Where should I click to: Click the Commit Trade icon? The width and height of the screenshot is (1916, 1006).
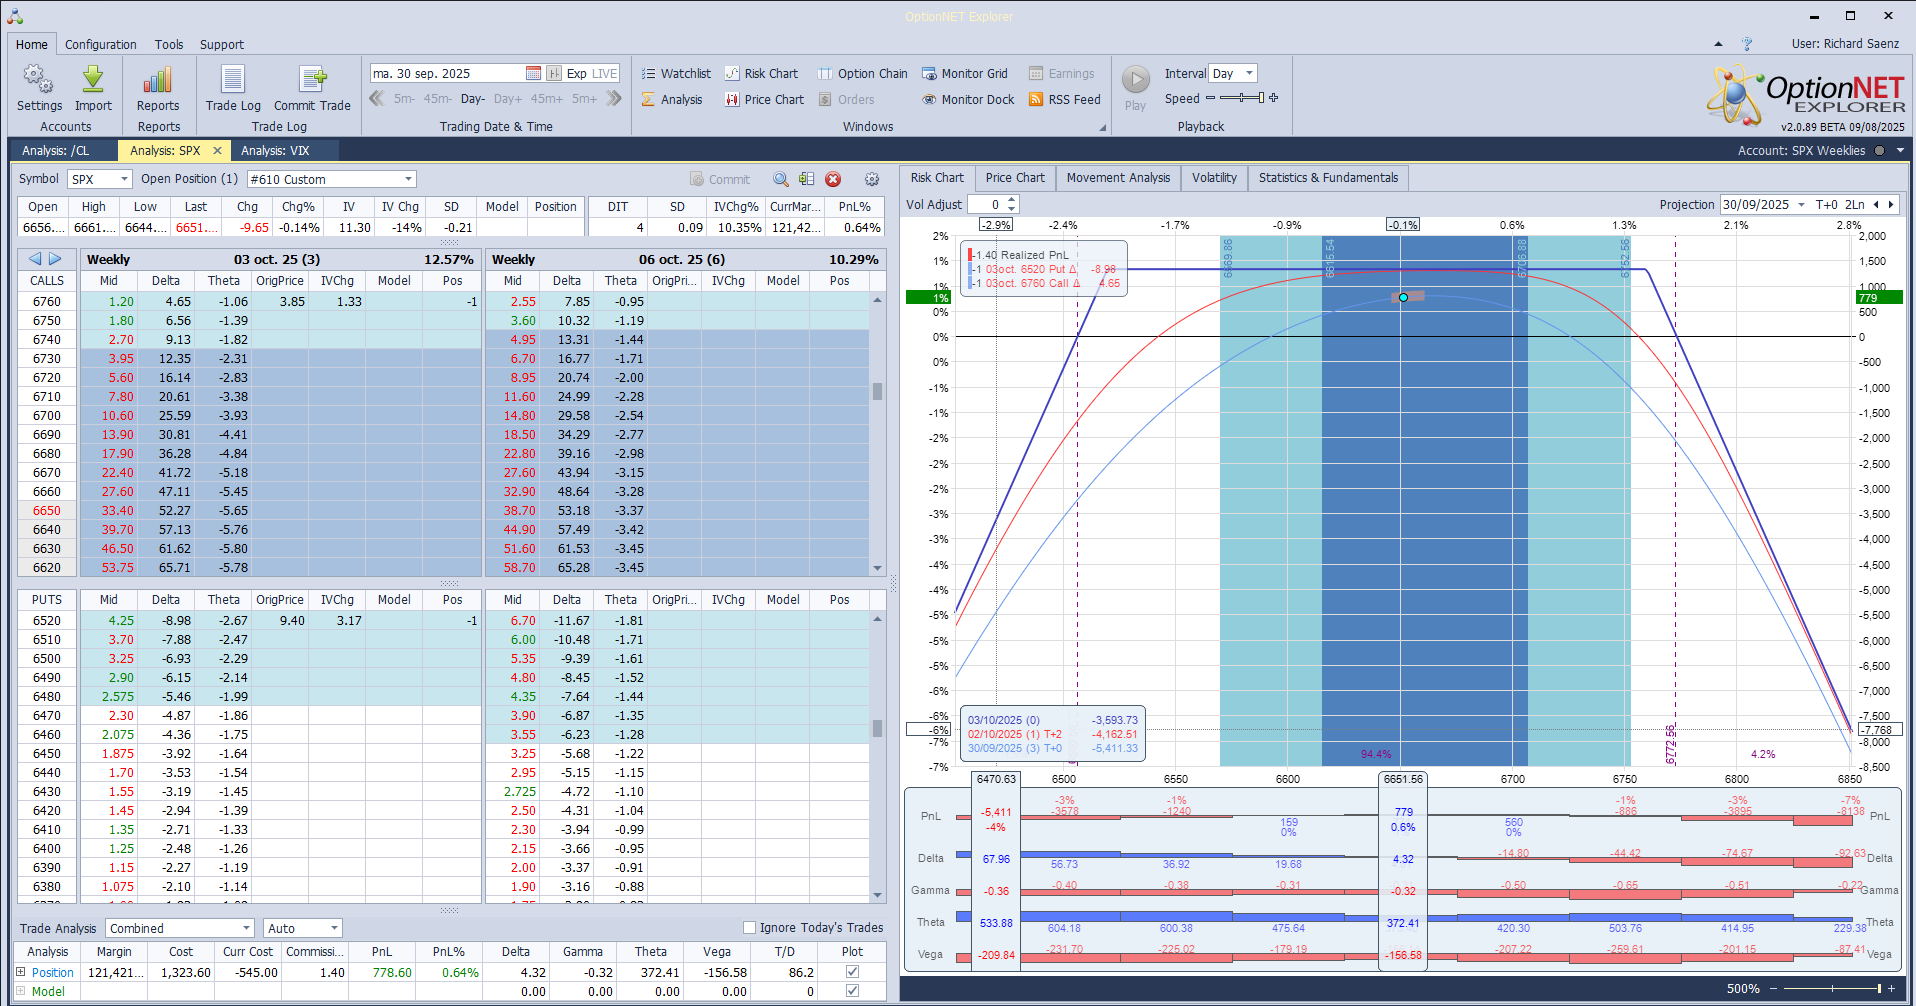(x=312, y=80)
